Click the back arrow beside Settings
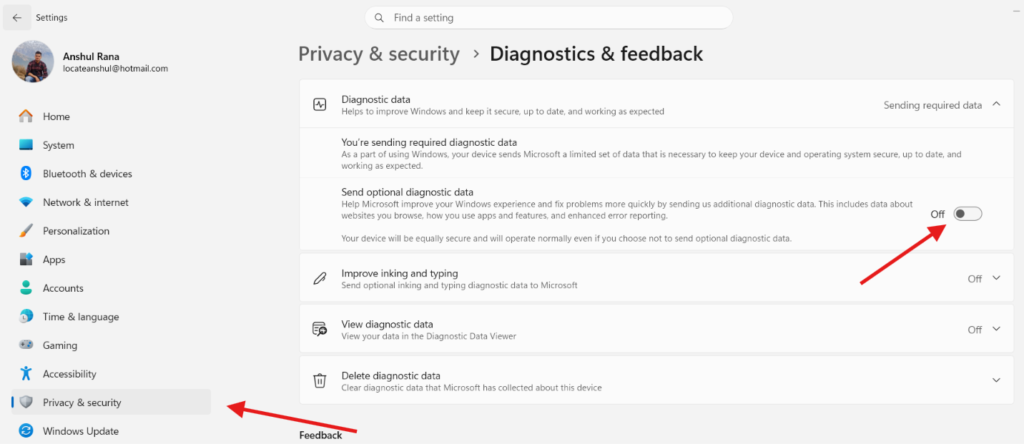 pos(17,18)
